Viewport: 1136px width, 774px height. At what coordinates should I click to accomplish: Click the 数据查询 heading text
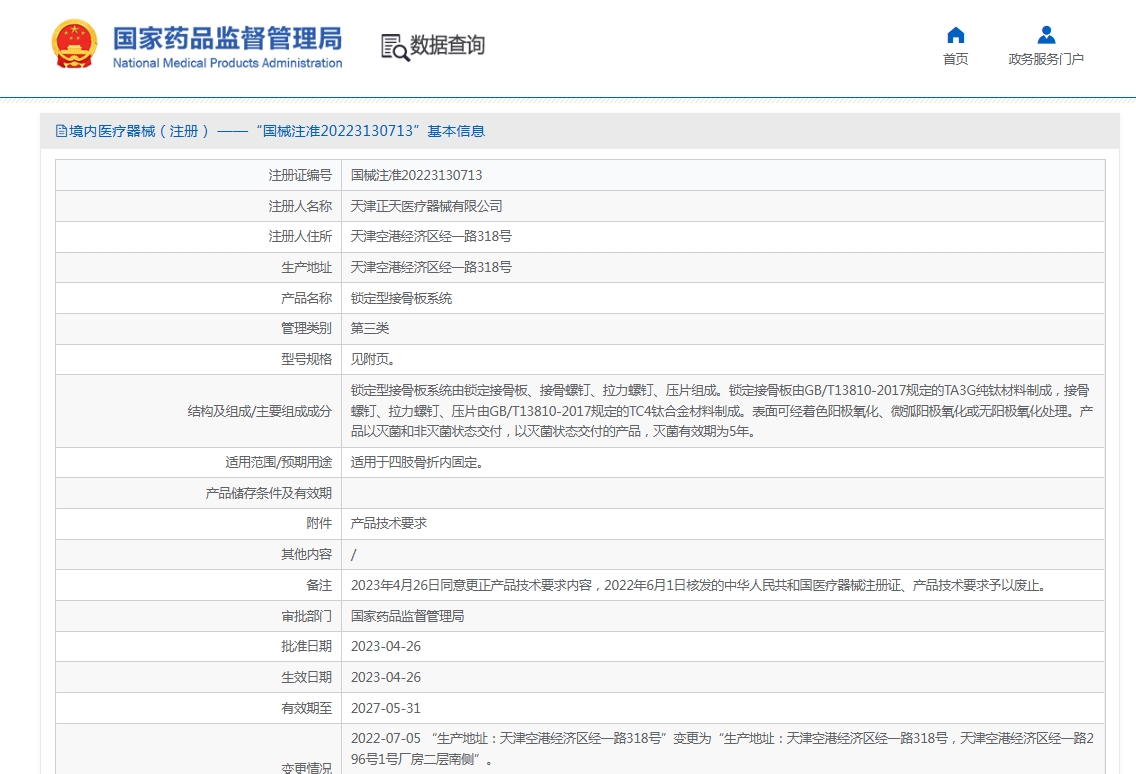(x=448, y=45)
